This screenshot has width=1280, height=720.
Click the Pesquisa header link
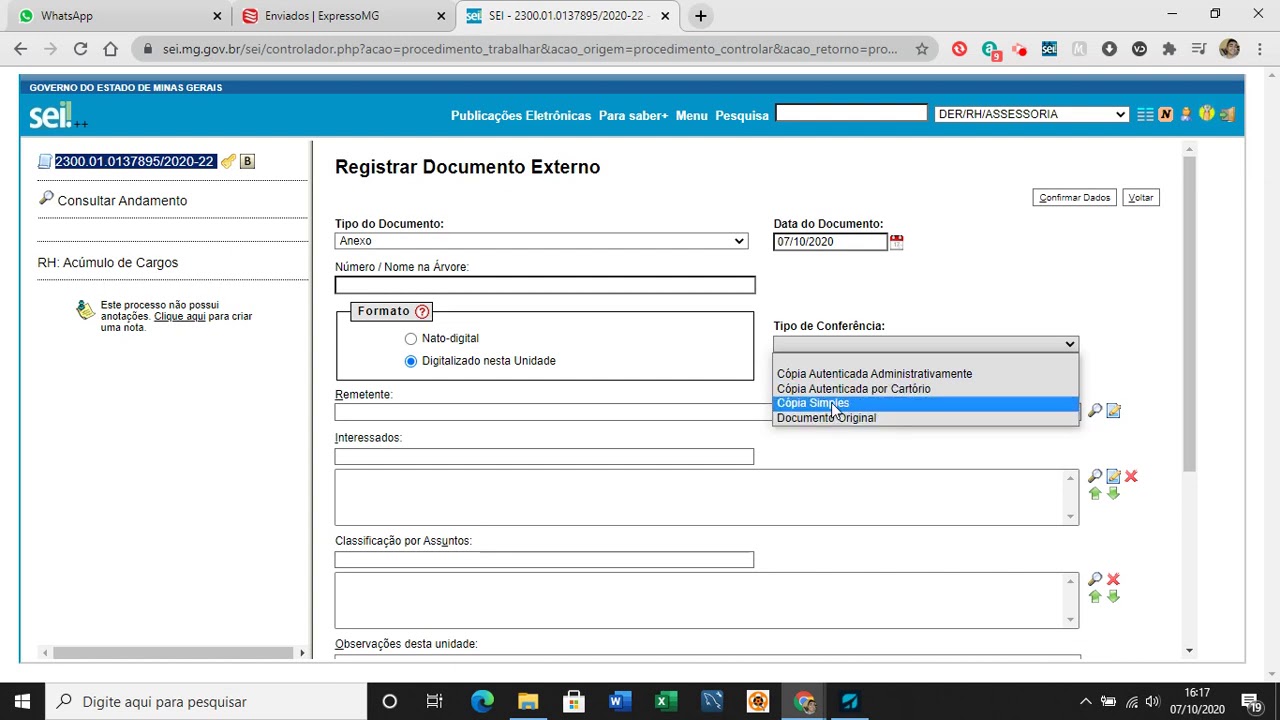click(742, 116)
